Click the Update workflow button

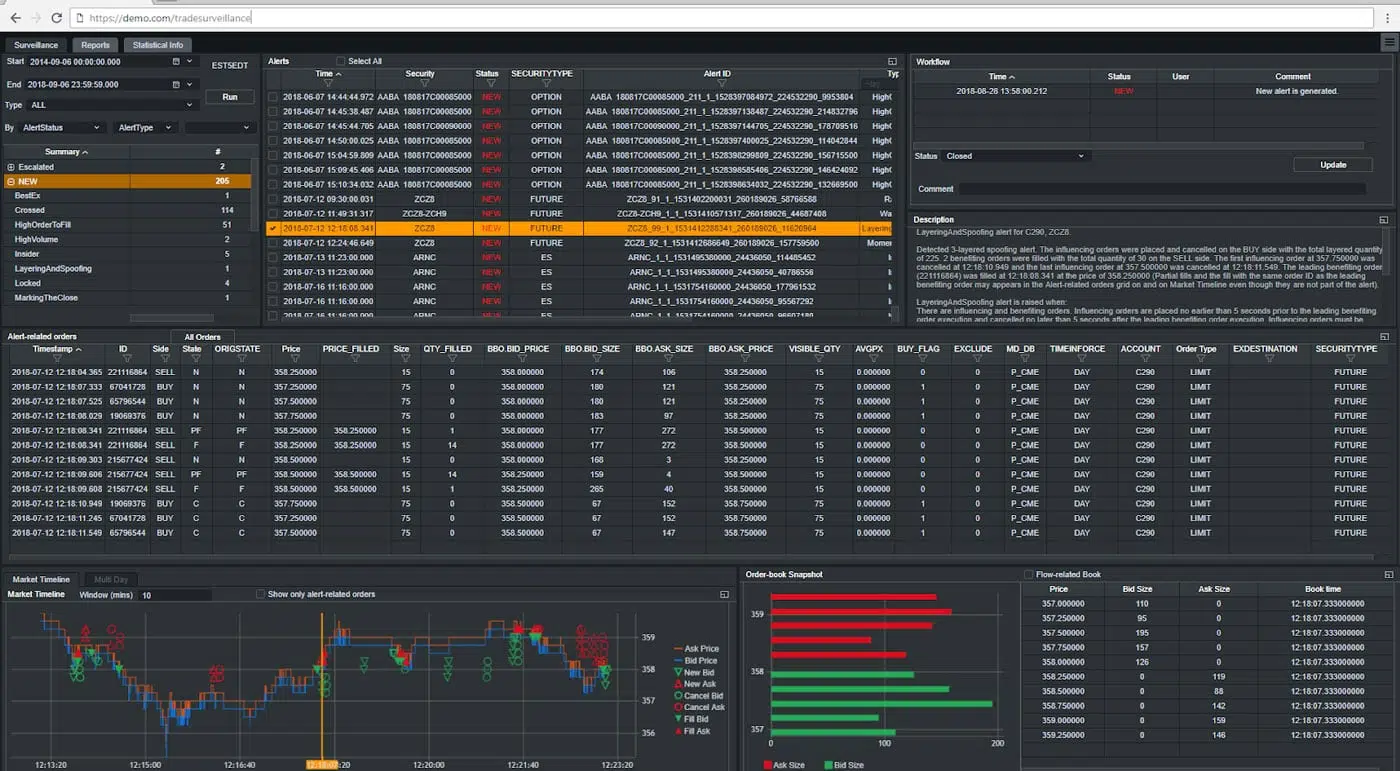pos(1332,165)
